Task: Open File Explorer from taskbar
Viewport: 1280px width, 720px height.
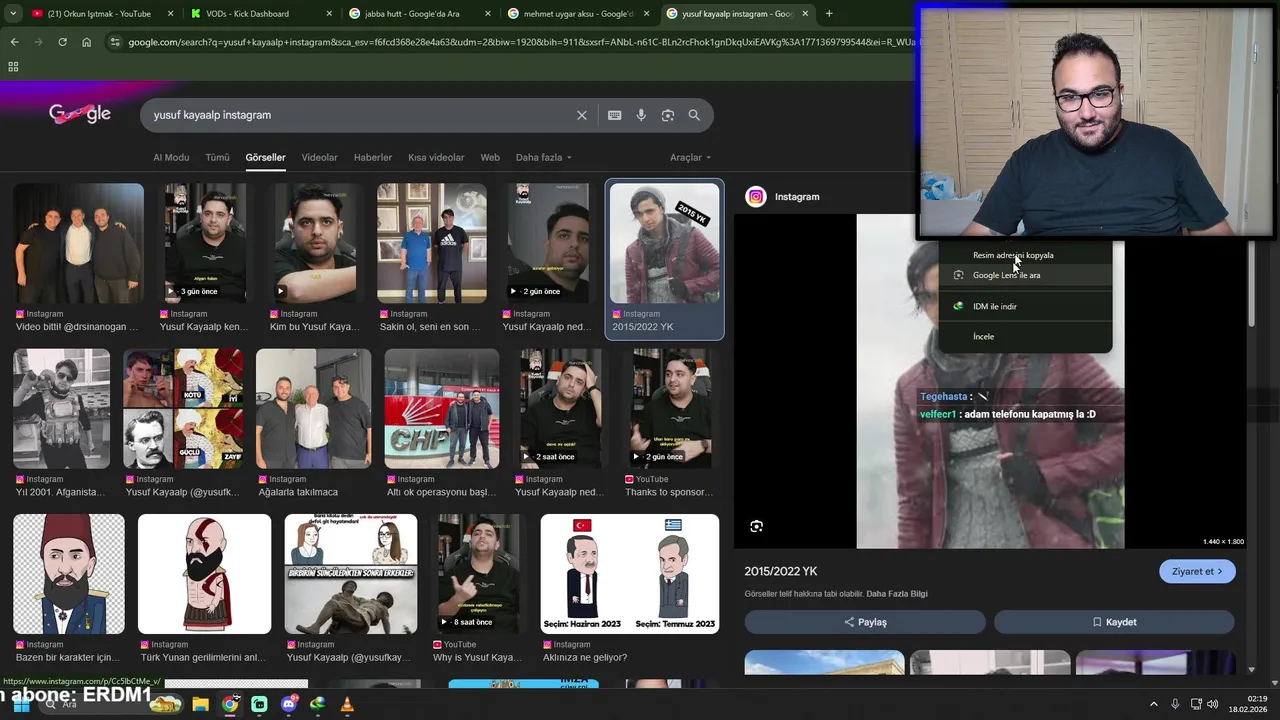Action: click(x=200, y=704)
